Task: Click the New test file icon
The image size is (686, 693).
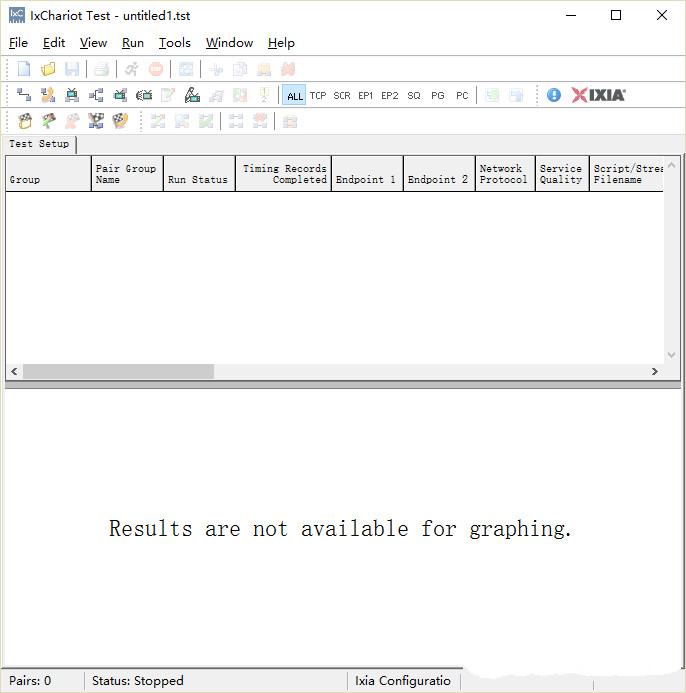Action: pyautogui.click(x=24, y=69)
